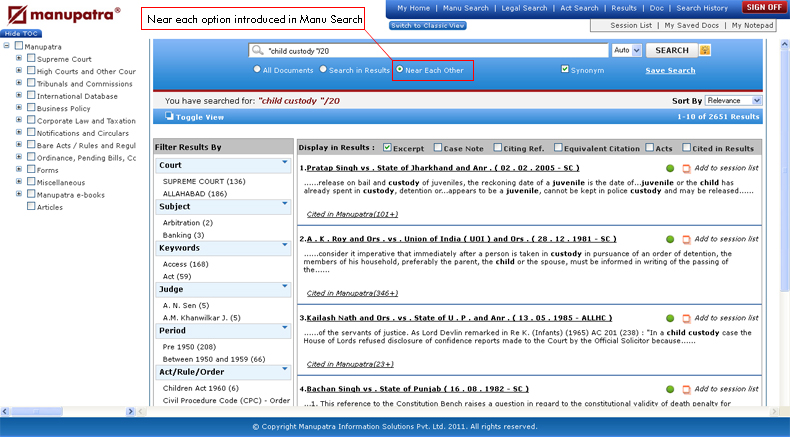Open Manu Search menu
The width and height of the screenshot is (790, 437).
[x=466, y=8]
